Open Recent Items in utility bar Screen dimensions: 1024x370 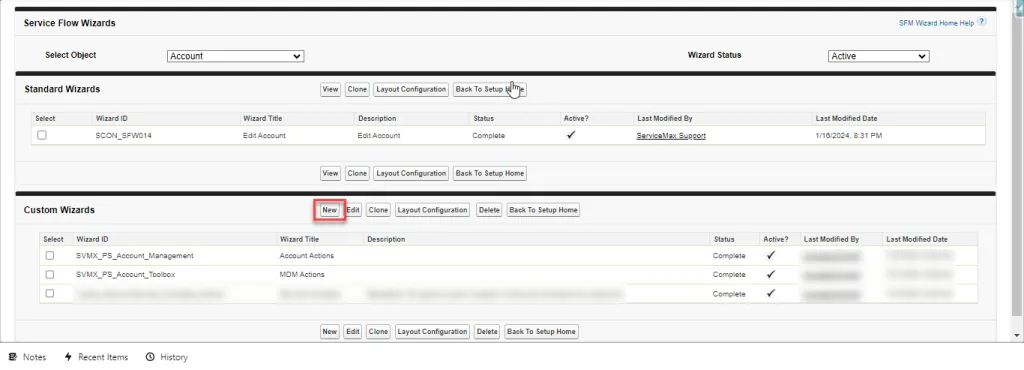click(x=96, y=357)
